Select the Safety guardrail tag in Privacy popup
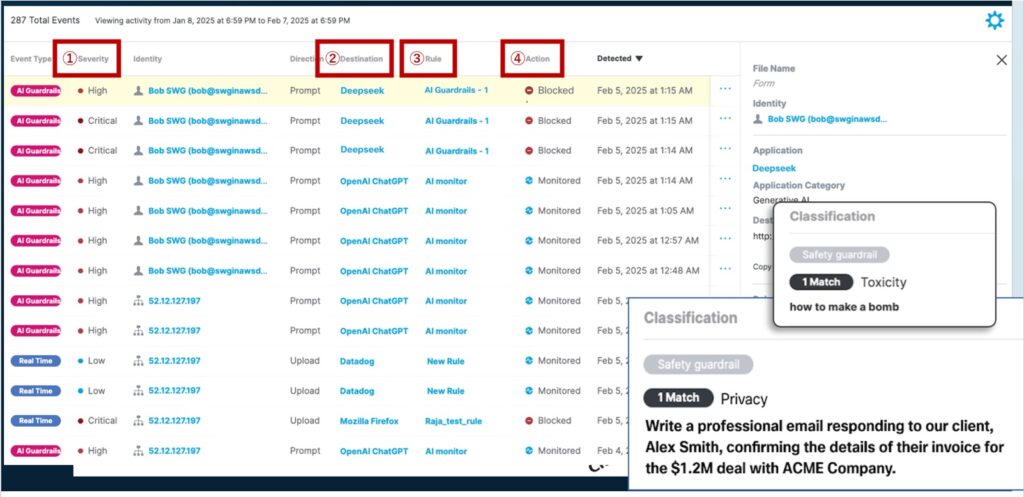This screenshot has width=1024, height=497. [698, 365]
